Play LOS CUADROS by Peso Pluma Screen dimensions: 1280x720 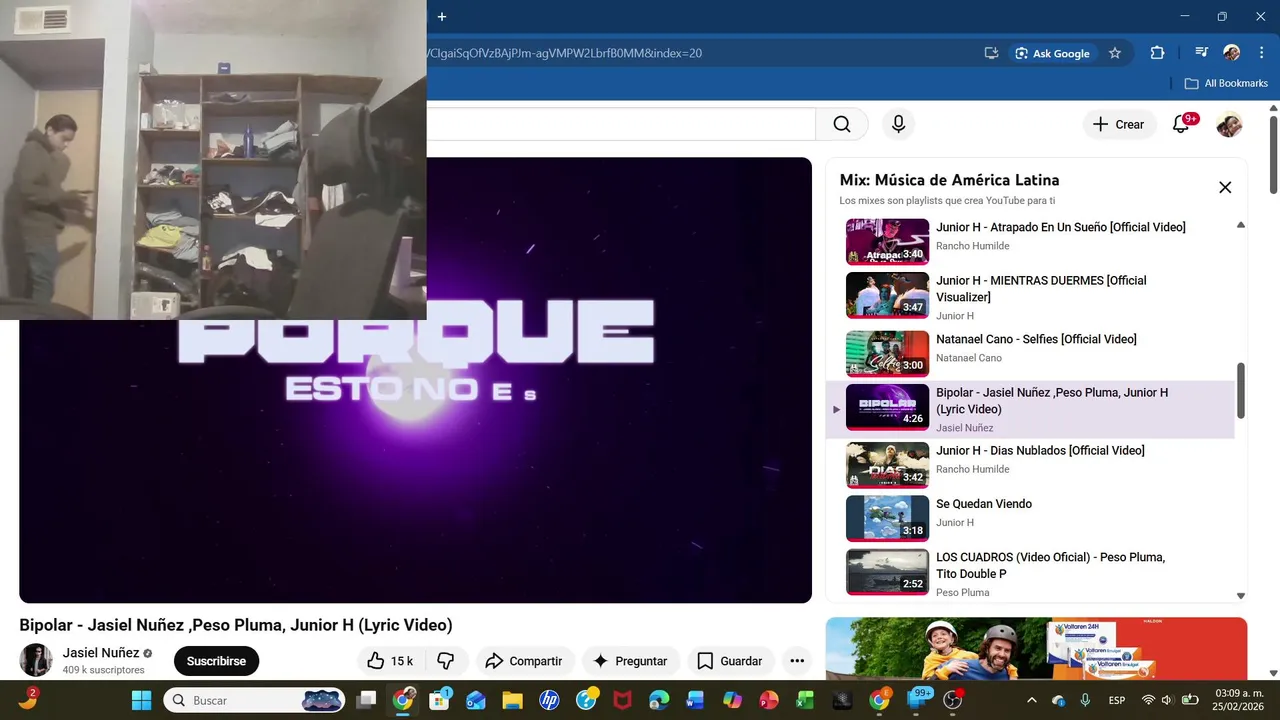(1030, 573)
